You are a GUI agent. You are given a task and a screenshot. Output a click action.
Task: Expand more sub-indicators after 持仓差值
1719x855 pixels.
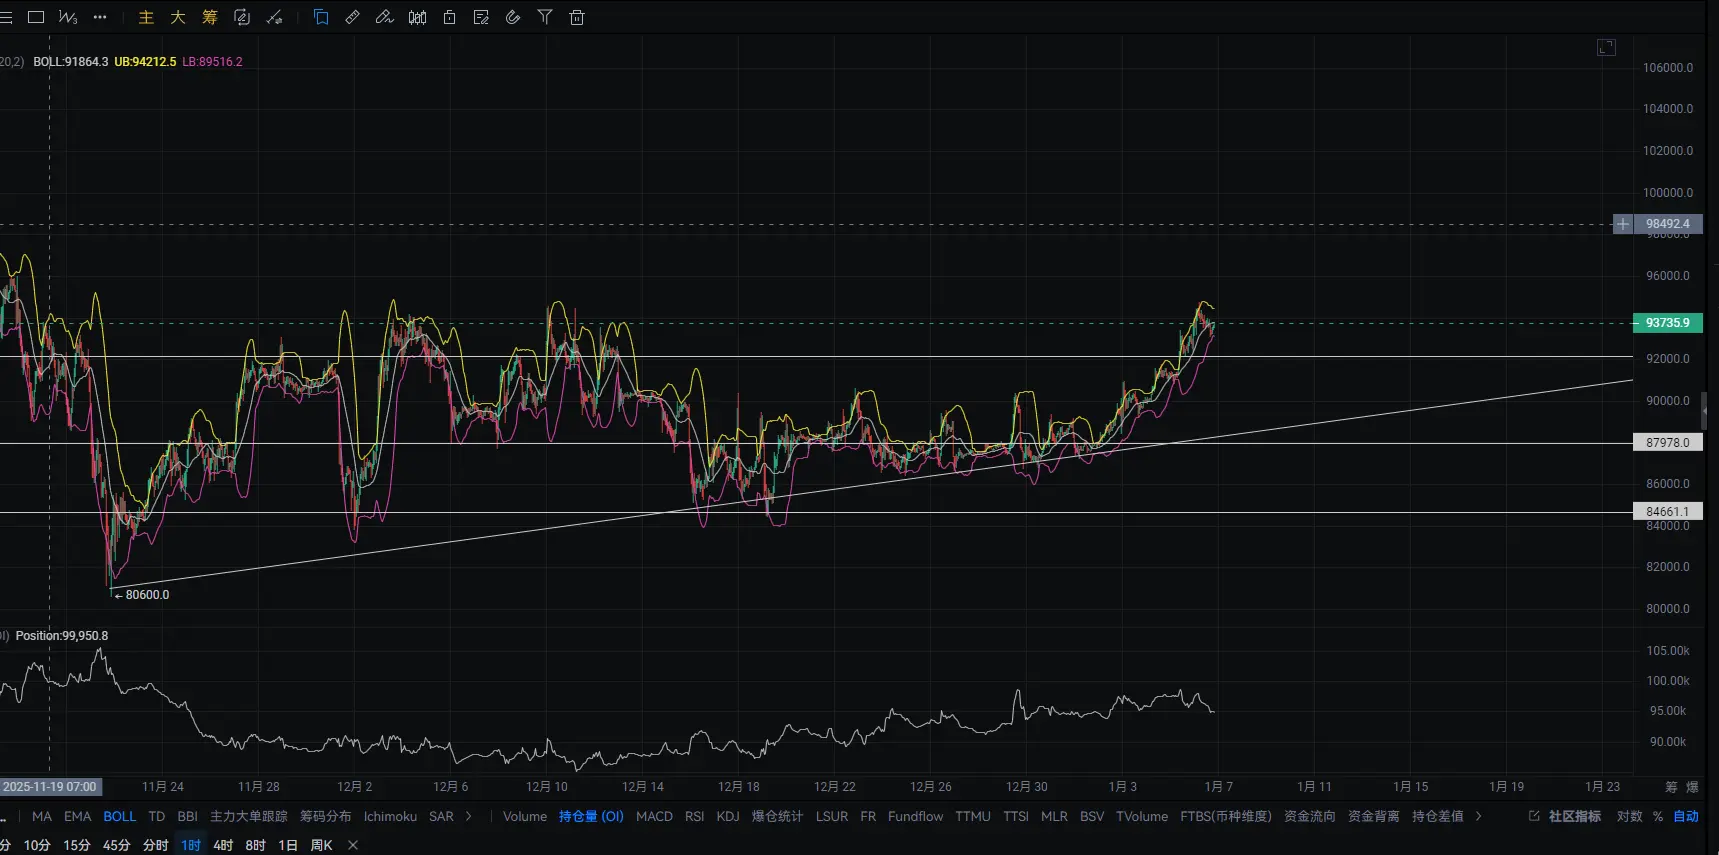point(1479,816)
